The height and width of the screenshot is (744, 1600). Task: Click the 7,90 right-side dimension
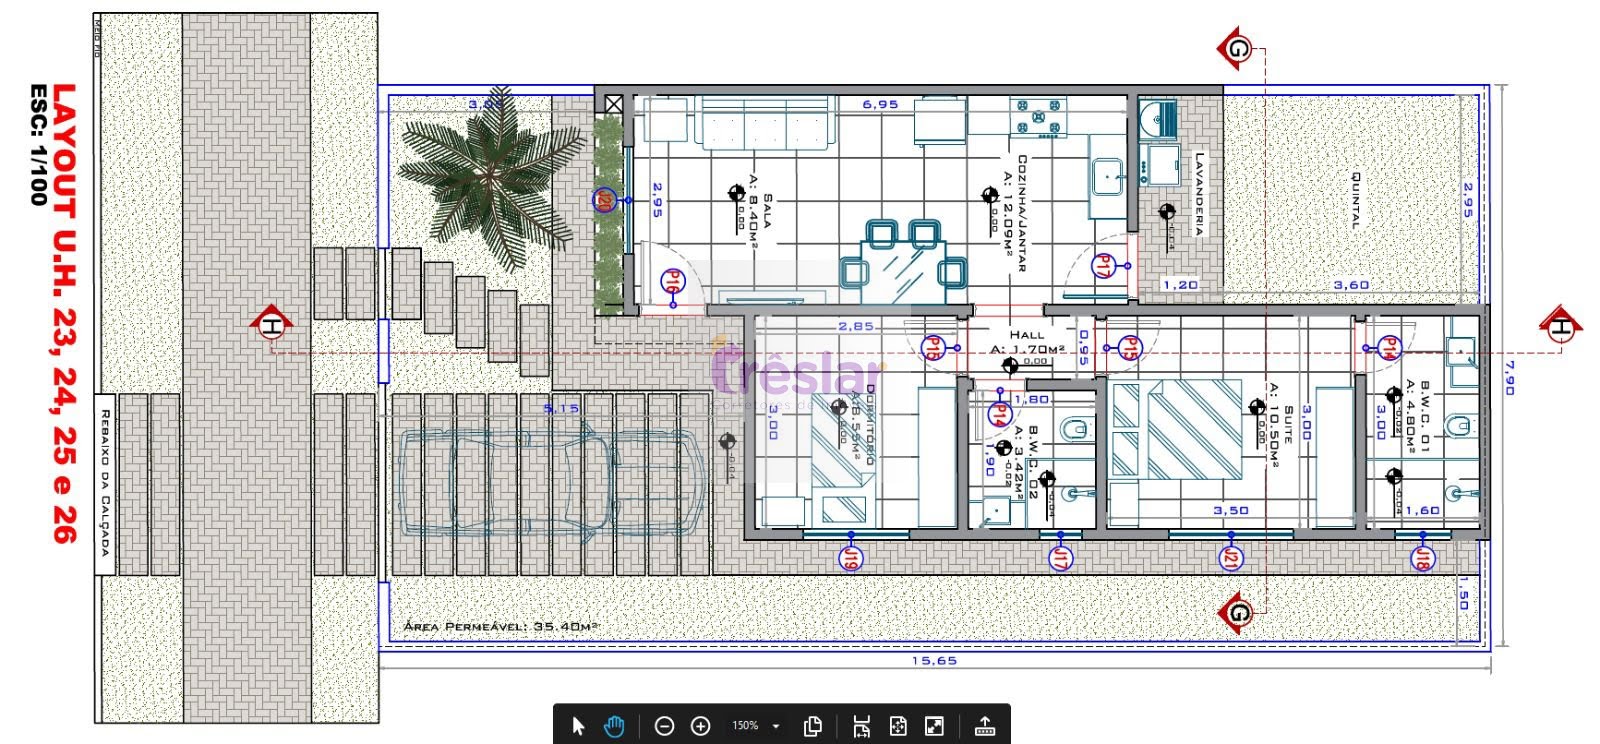1508,377
